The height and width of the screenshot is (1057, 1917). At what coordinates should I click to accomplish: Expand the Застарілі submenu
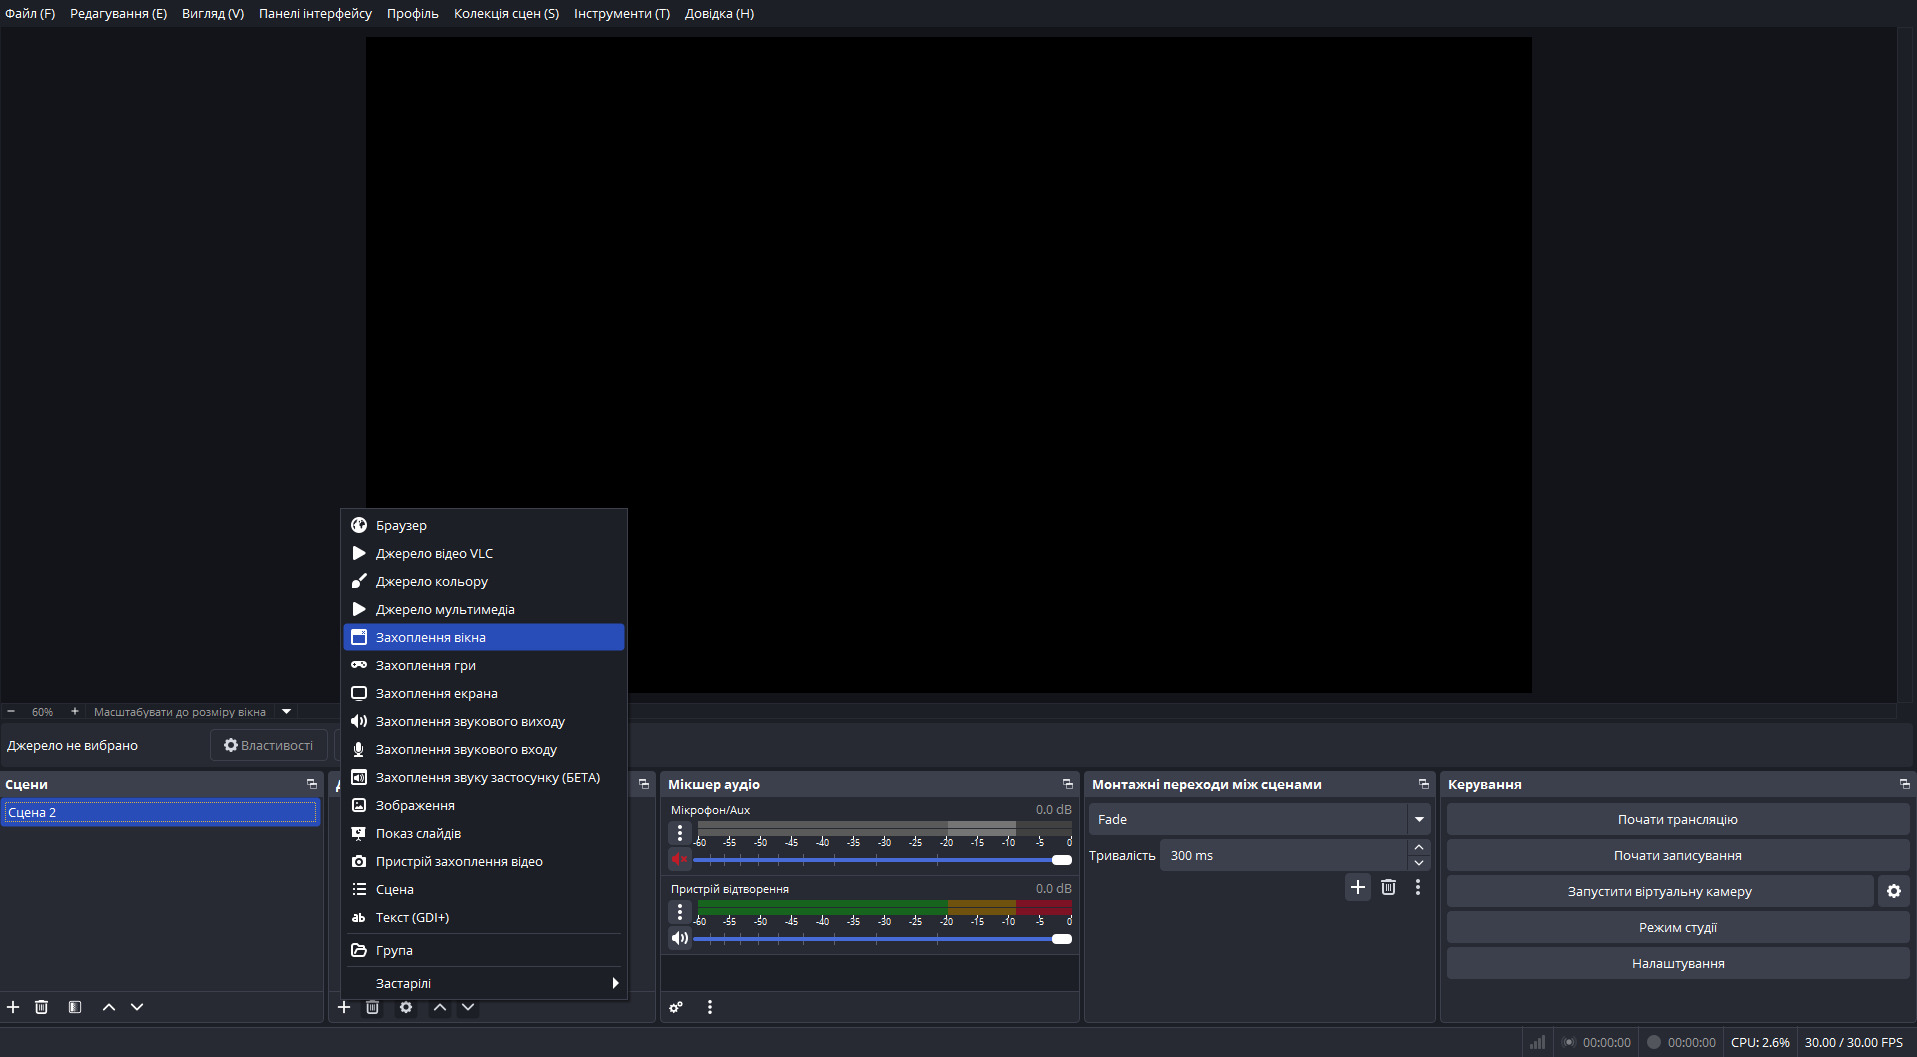click(614, 983)
